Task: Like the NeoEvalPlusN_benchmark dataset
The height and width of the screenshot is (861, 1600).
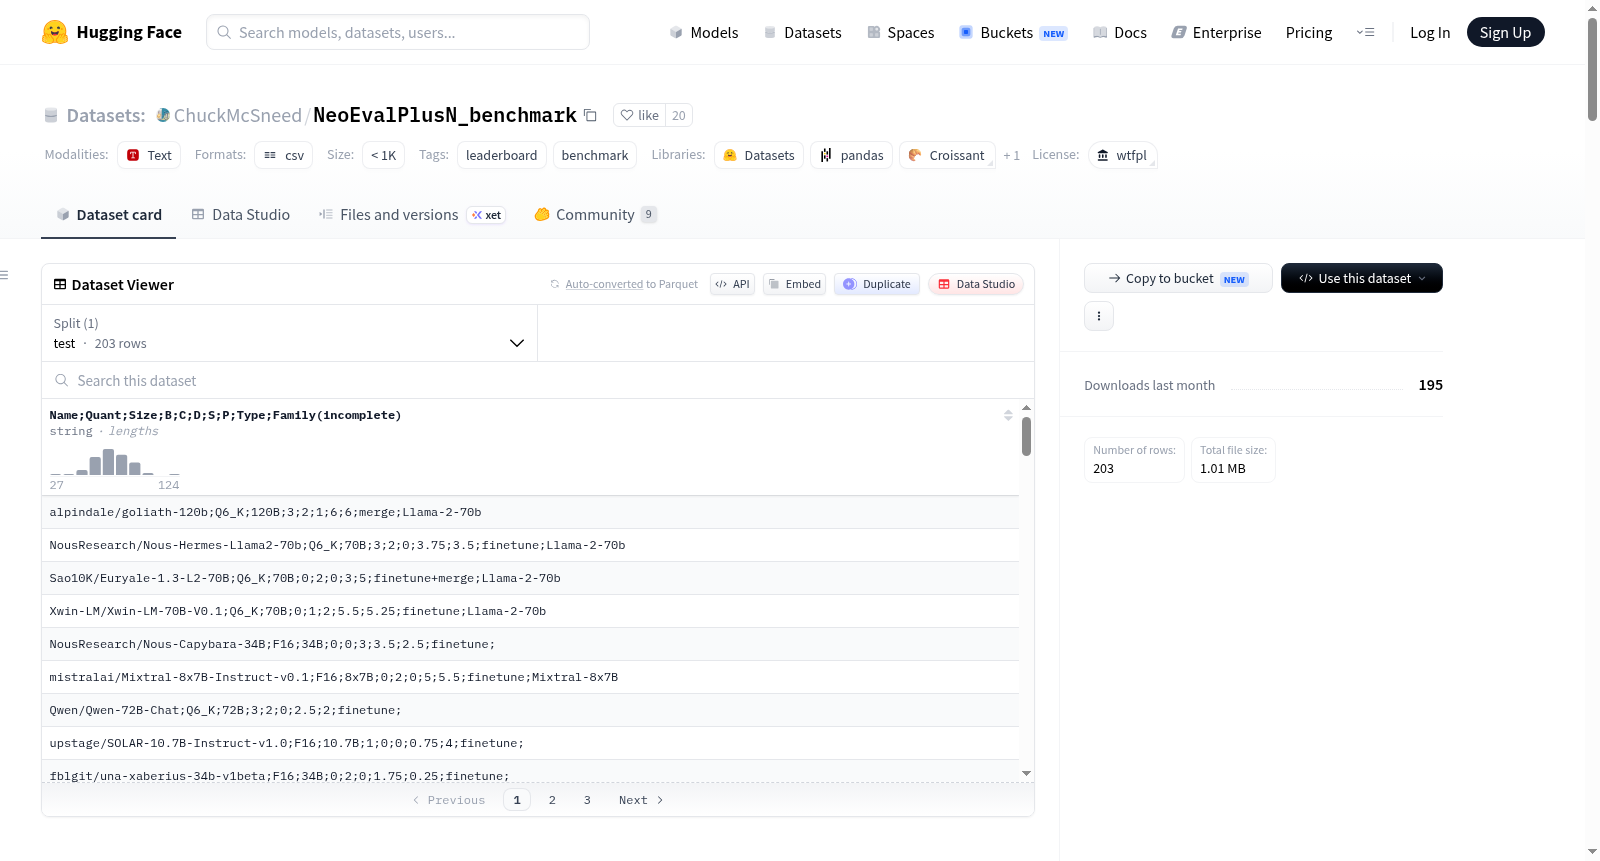Action: 639,115
